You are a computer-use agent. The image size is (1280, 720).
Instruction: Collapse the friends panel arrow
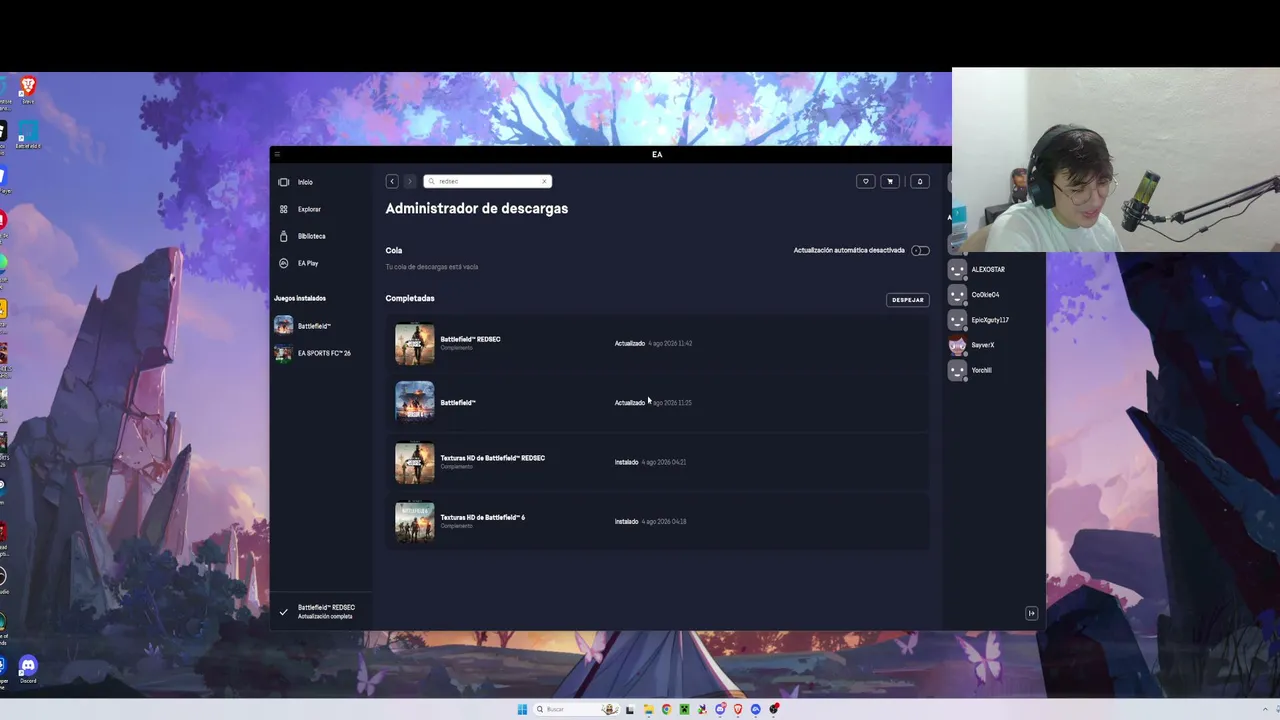(1032, 613)
